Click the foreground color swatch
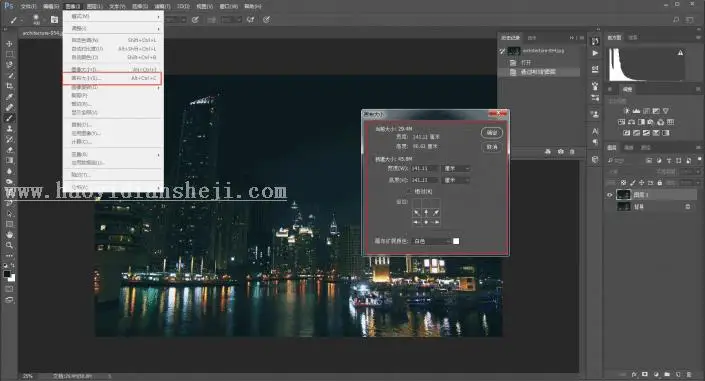 coord(7,273)
